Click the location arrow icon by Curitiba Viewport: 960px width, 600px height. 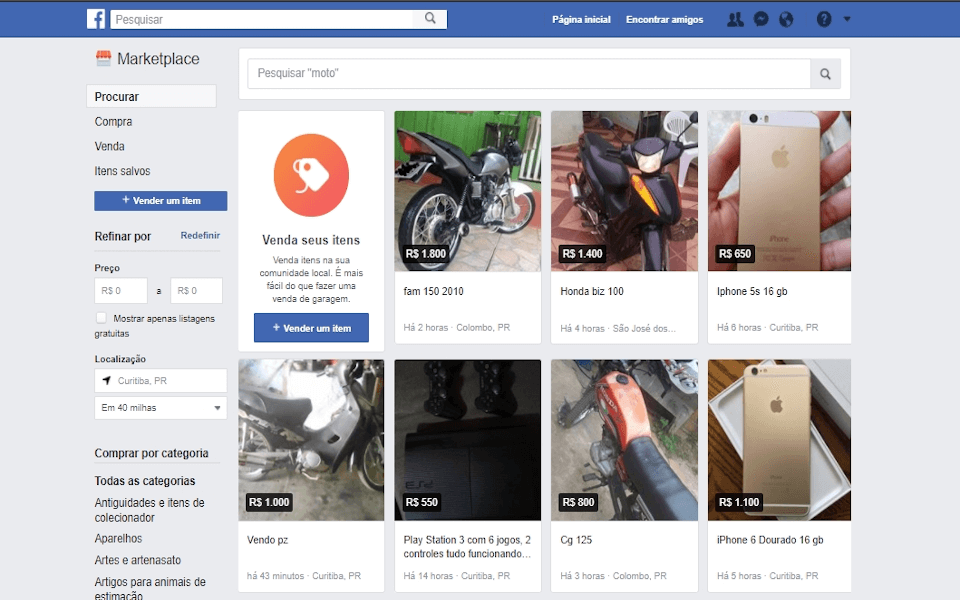[107, 380]
